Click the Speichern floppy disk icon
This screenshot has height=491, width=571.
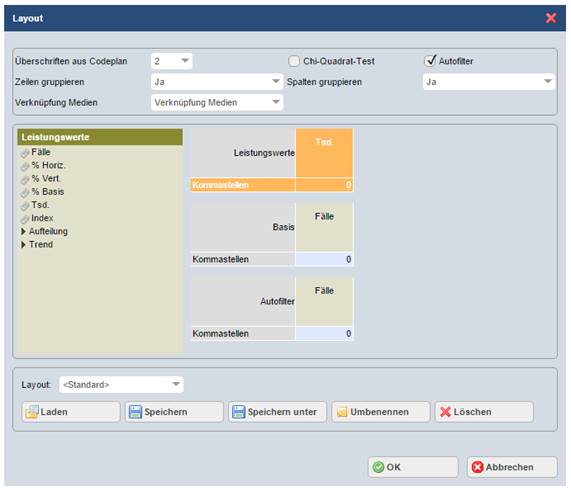135,412
